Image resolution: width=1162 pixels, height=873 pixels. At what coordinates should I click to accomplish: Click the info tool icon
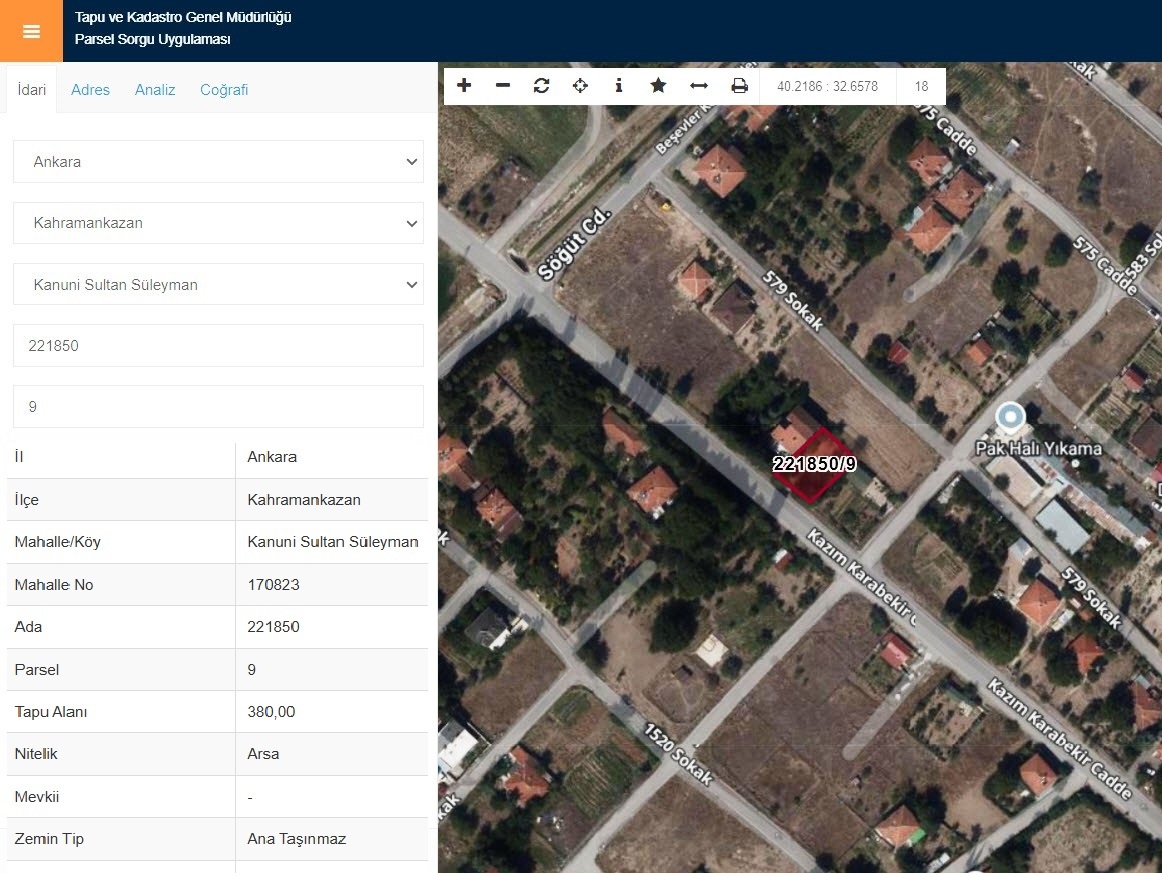coord(619,86)
